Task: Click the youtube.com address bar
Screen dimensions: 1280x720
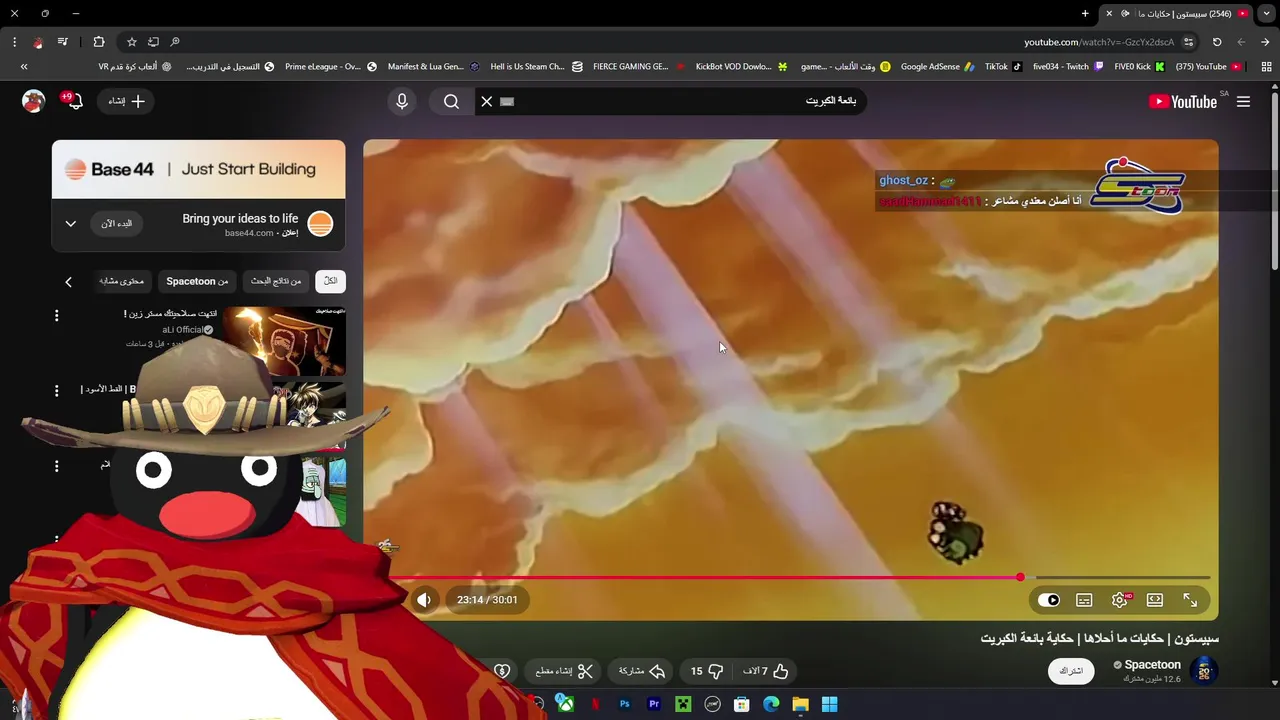Action: [1099, 42]
